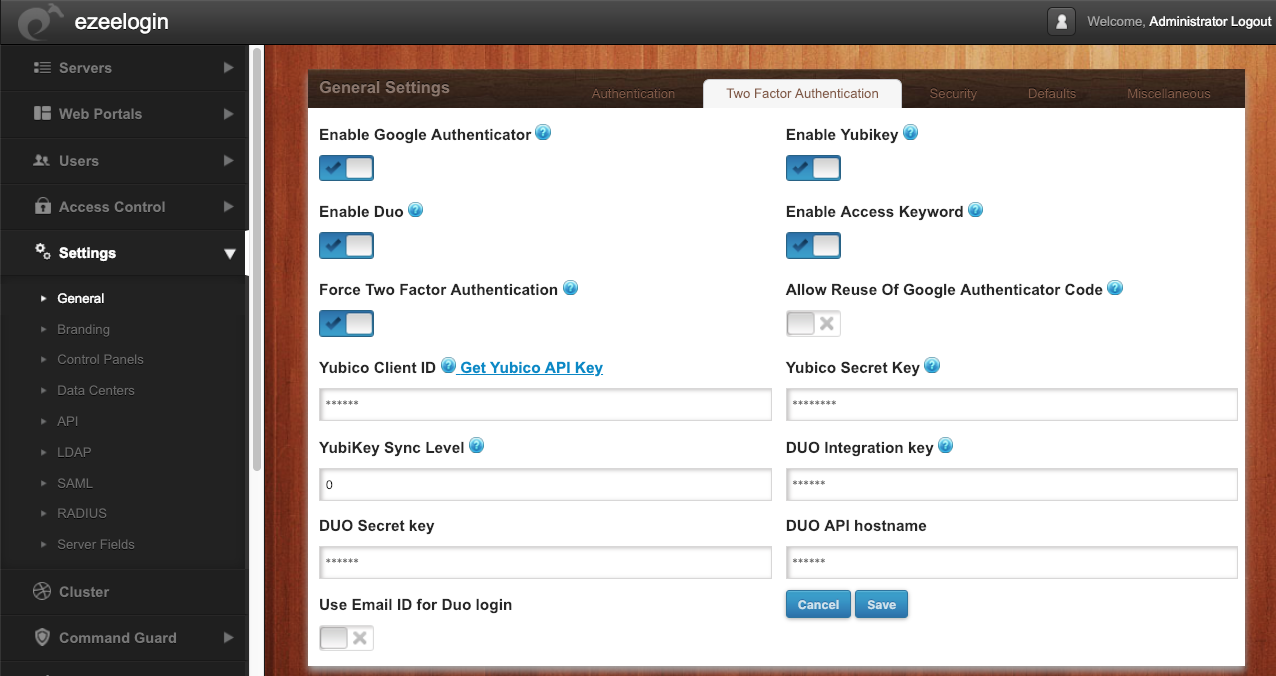This screenshot has width=1276, height=676.
Task: Click the Servers list icon in sidebar
Action: [x=42, y=68]
